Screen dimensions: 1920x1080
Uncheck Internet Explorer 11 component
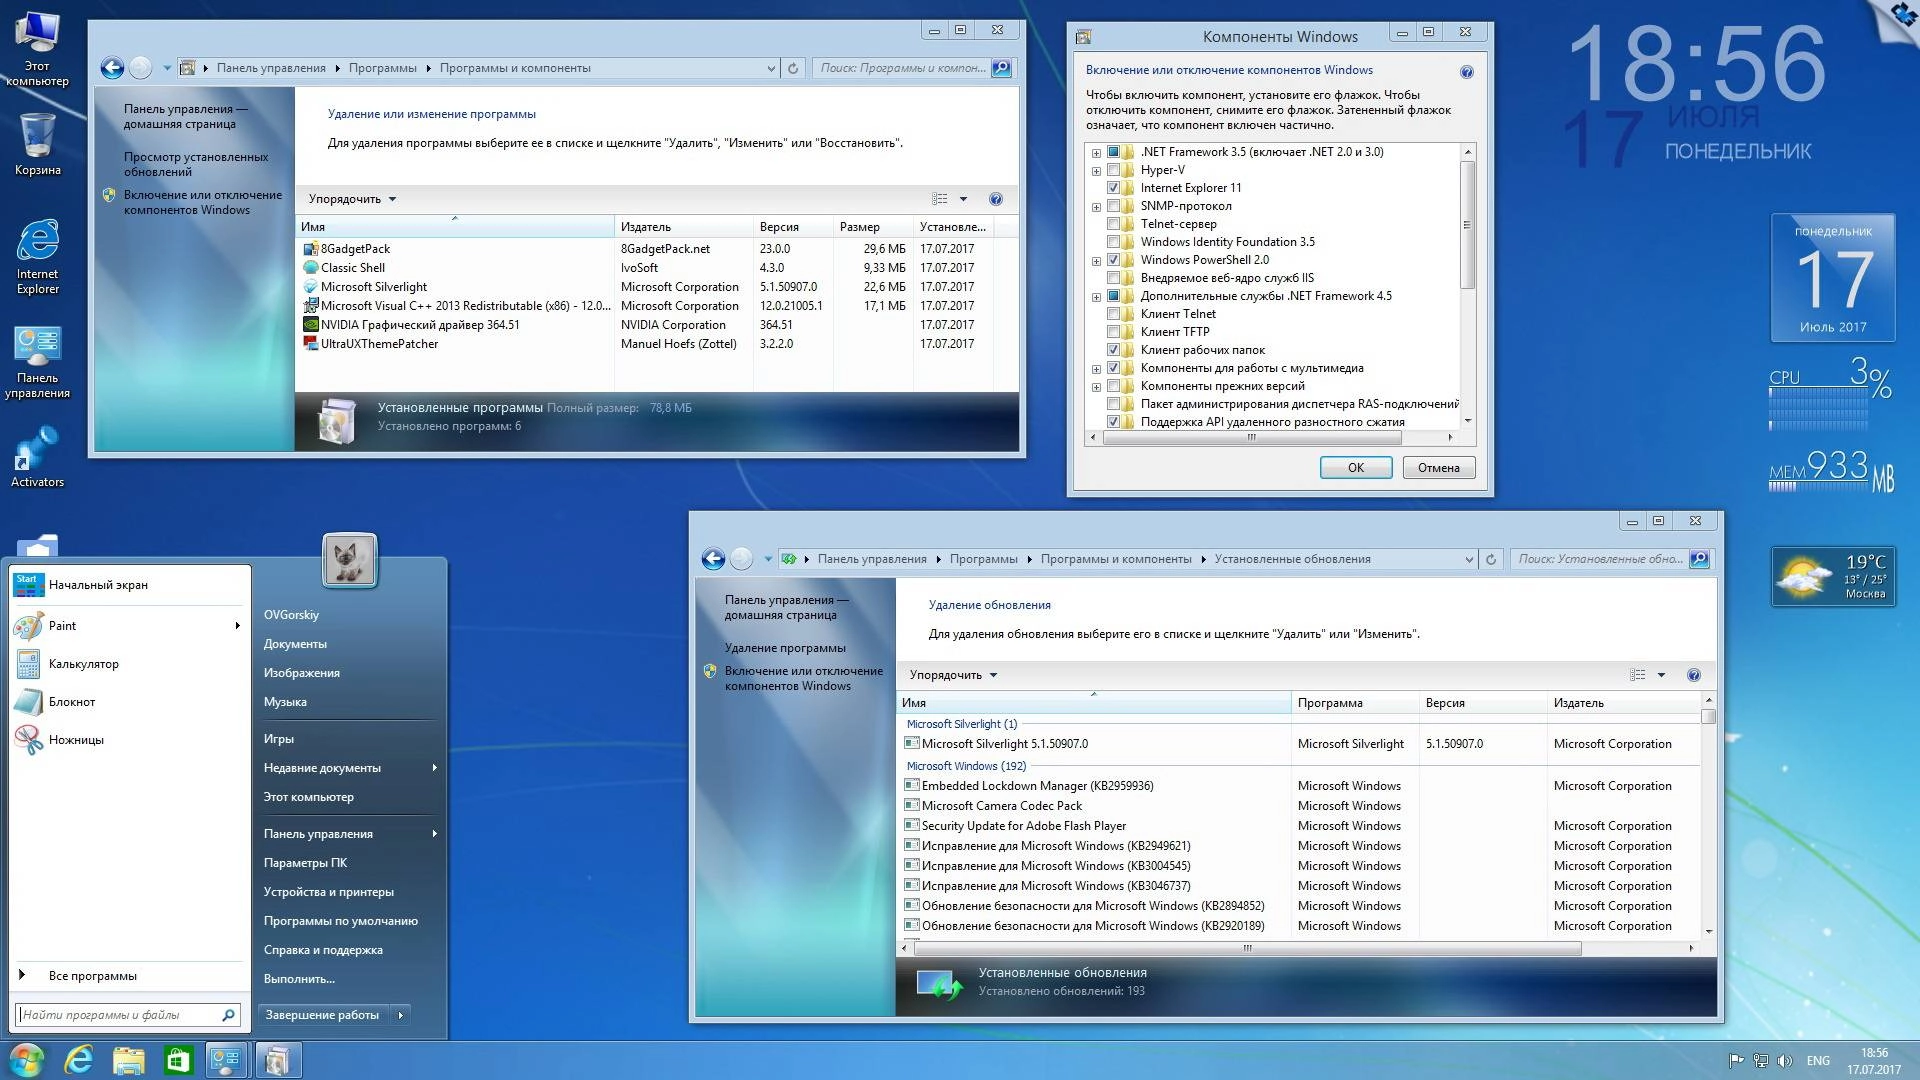pyautogui.click(x=1114, y=187)
